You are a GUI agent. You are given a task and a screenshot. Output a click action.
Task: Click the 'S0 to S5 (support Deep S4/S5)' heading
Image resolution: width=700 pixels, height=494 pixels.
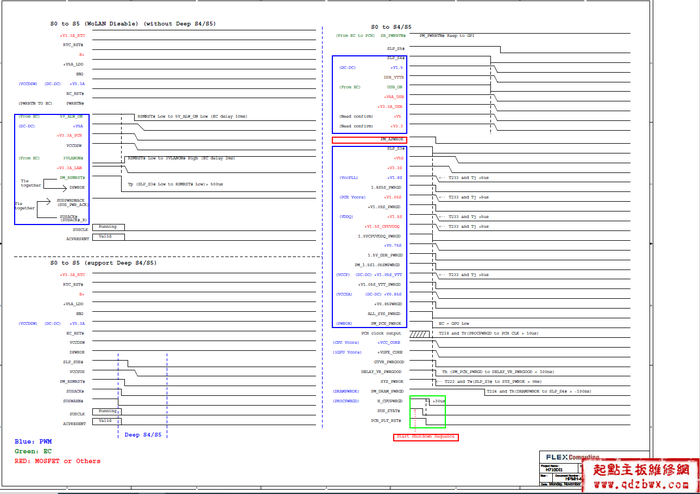(x=103, y=263)
